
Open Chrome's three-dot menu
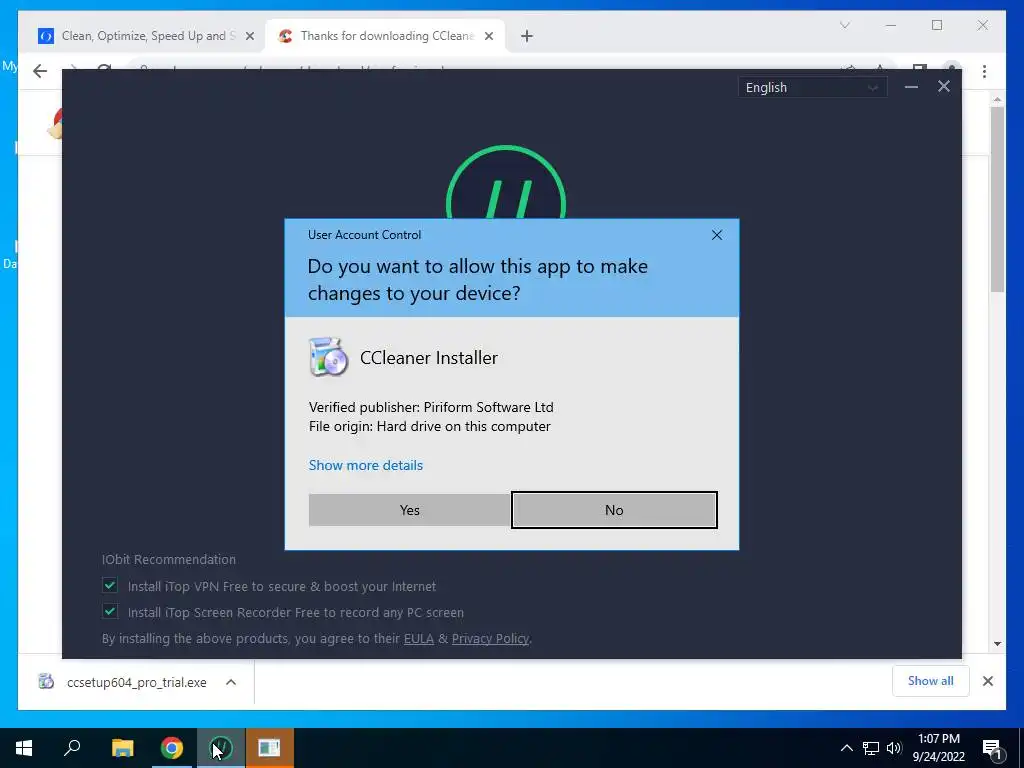[984, 71]
